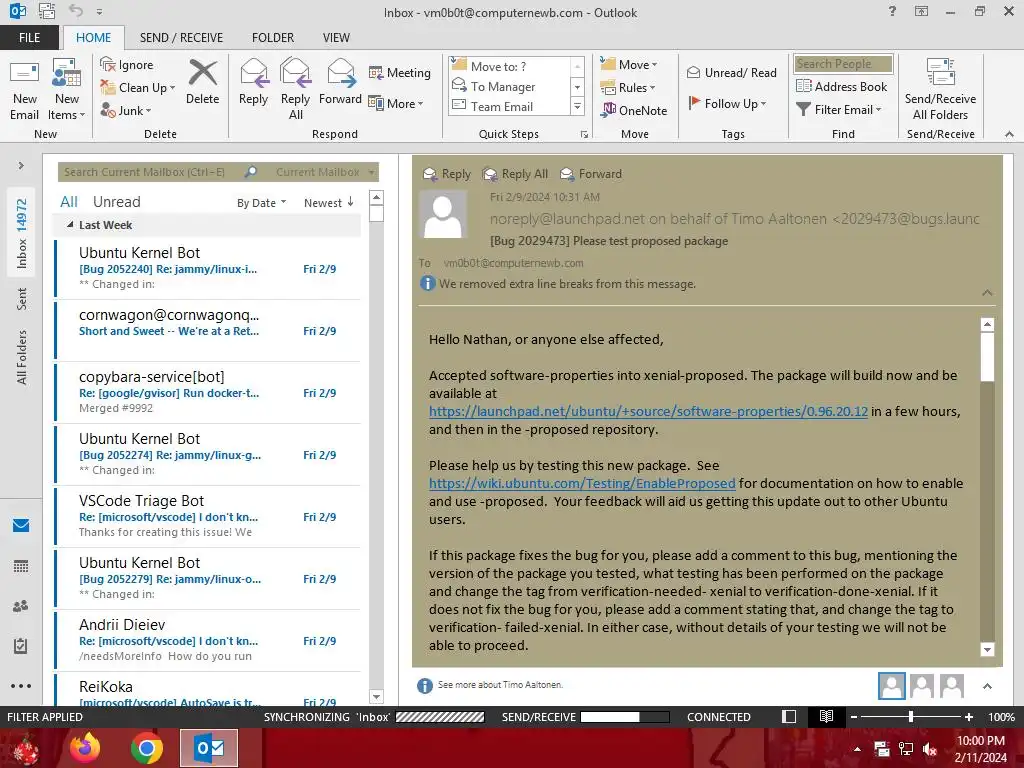Filter the list to Unread messages

(116, 202)
